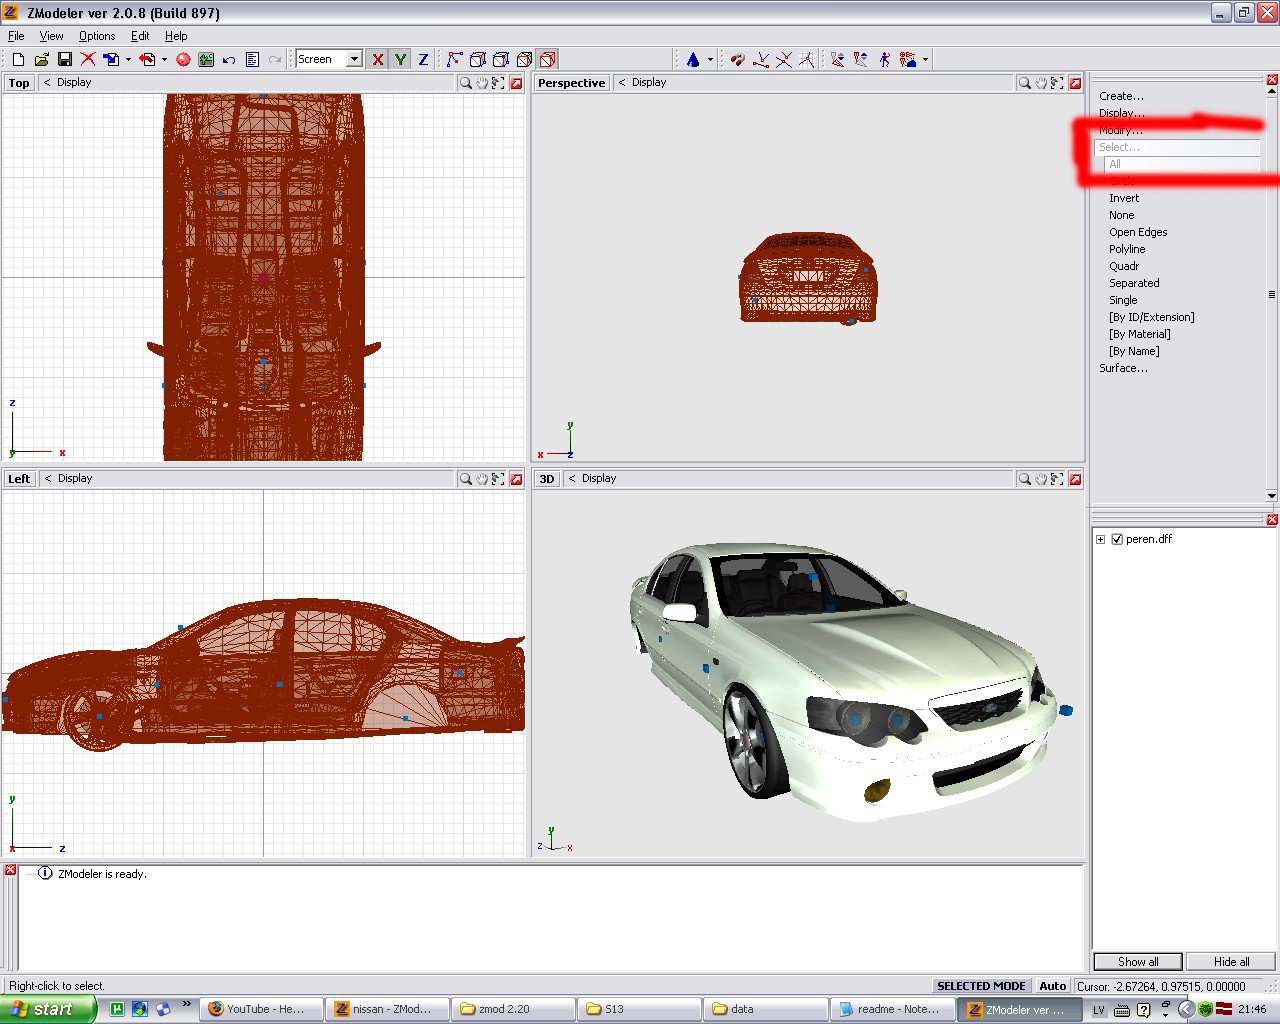Screen dimensions: 1280x1024
Task: Click the Show all button
Action: (x=1138, y=962)
